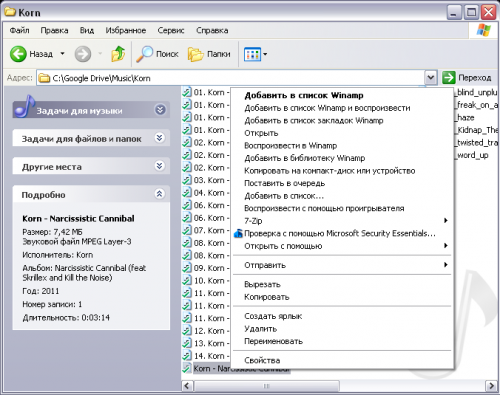Open the 7-Zip submenu
The width and height of the screenshot is (500, 395).
pyautogui.click(x=342, y=221)
